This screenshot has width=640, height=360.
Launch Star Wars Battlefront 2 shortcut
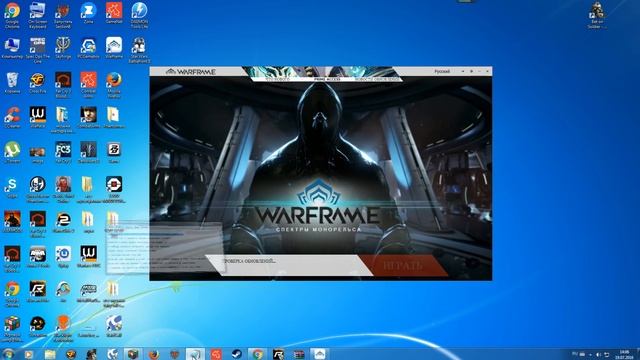coord(140,50)
